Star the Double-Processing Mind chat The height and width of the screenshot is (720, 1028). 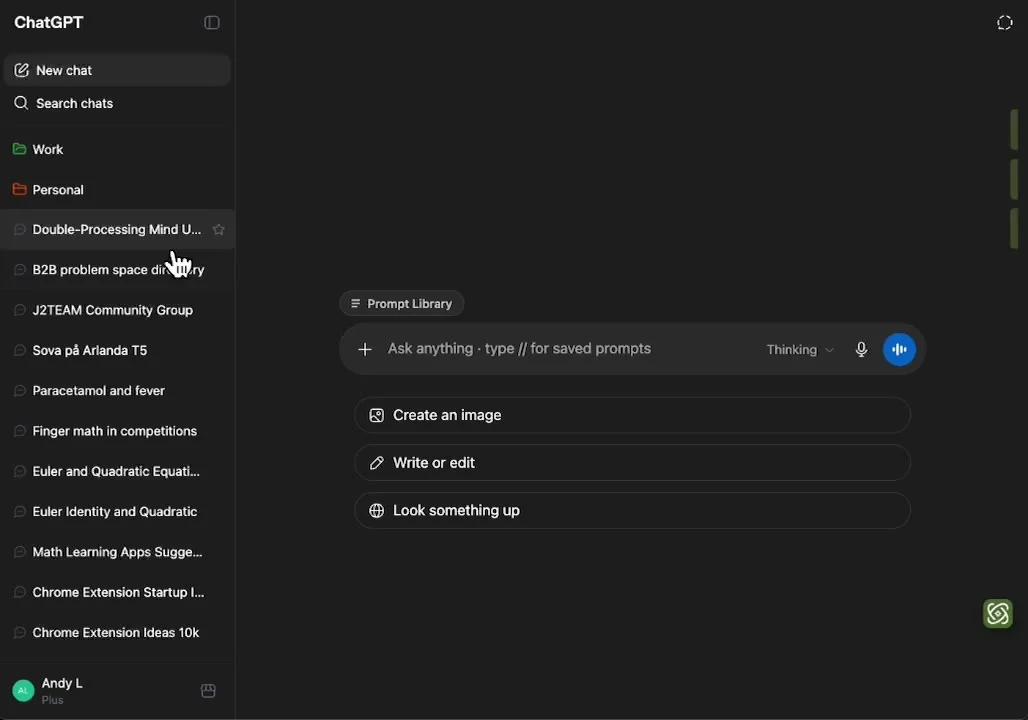(219, 230)
